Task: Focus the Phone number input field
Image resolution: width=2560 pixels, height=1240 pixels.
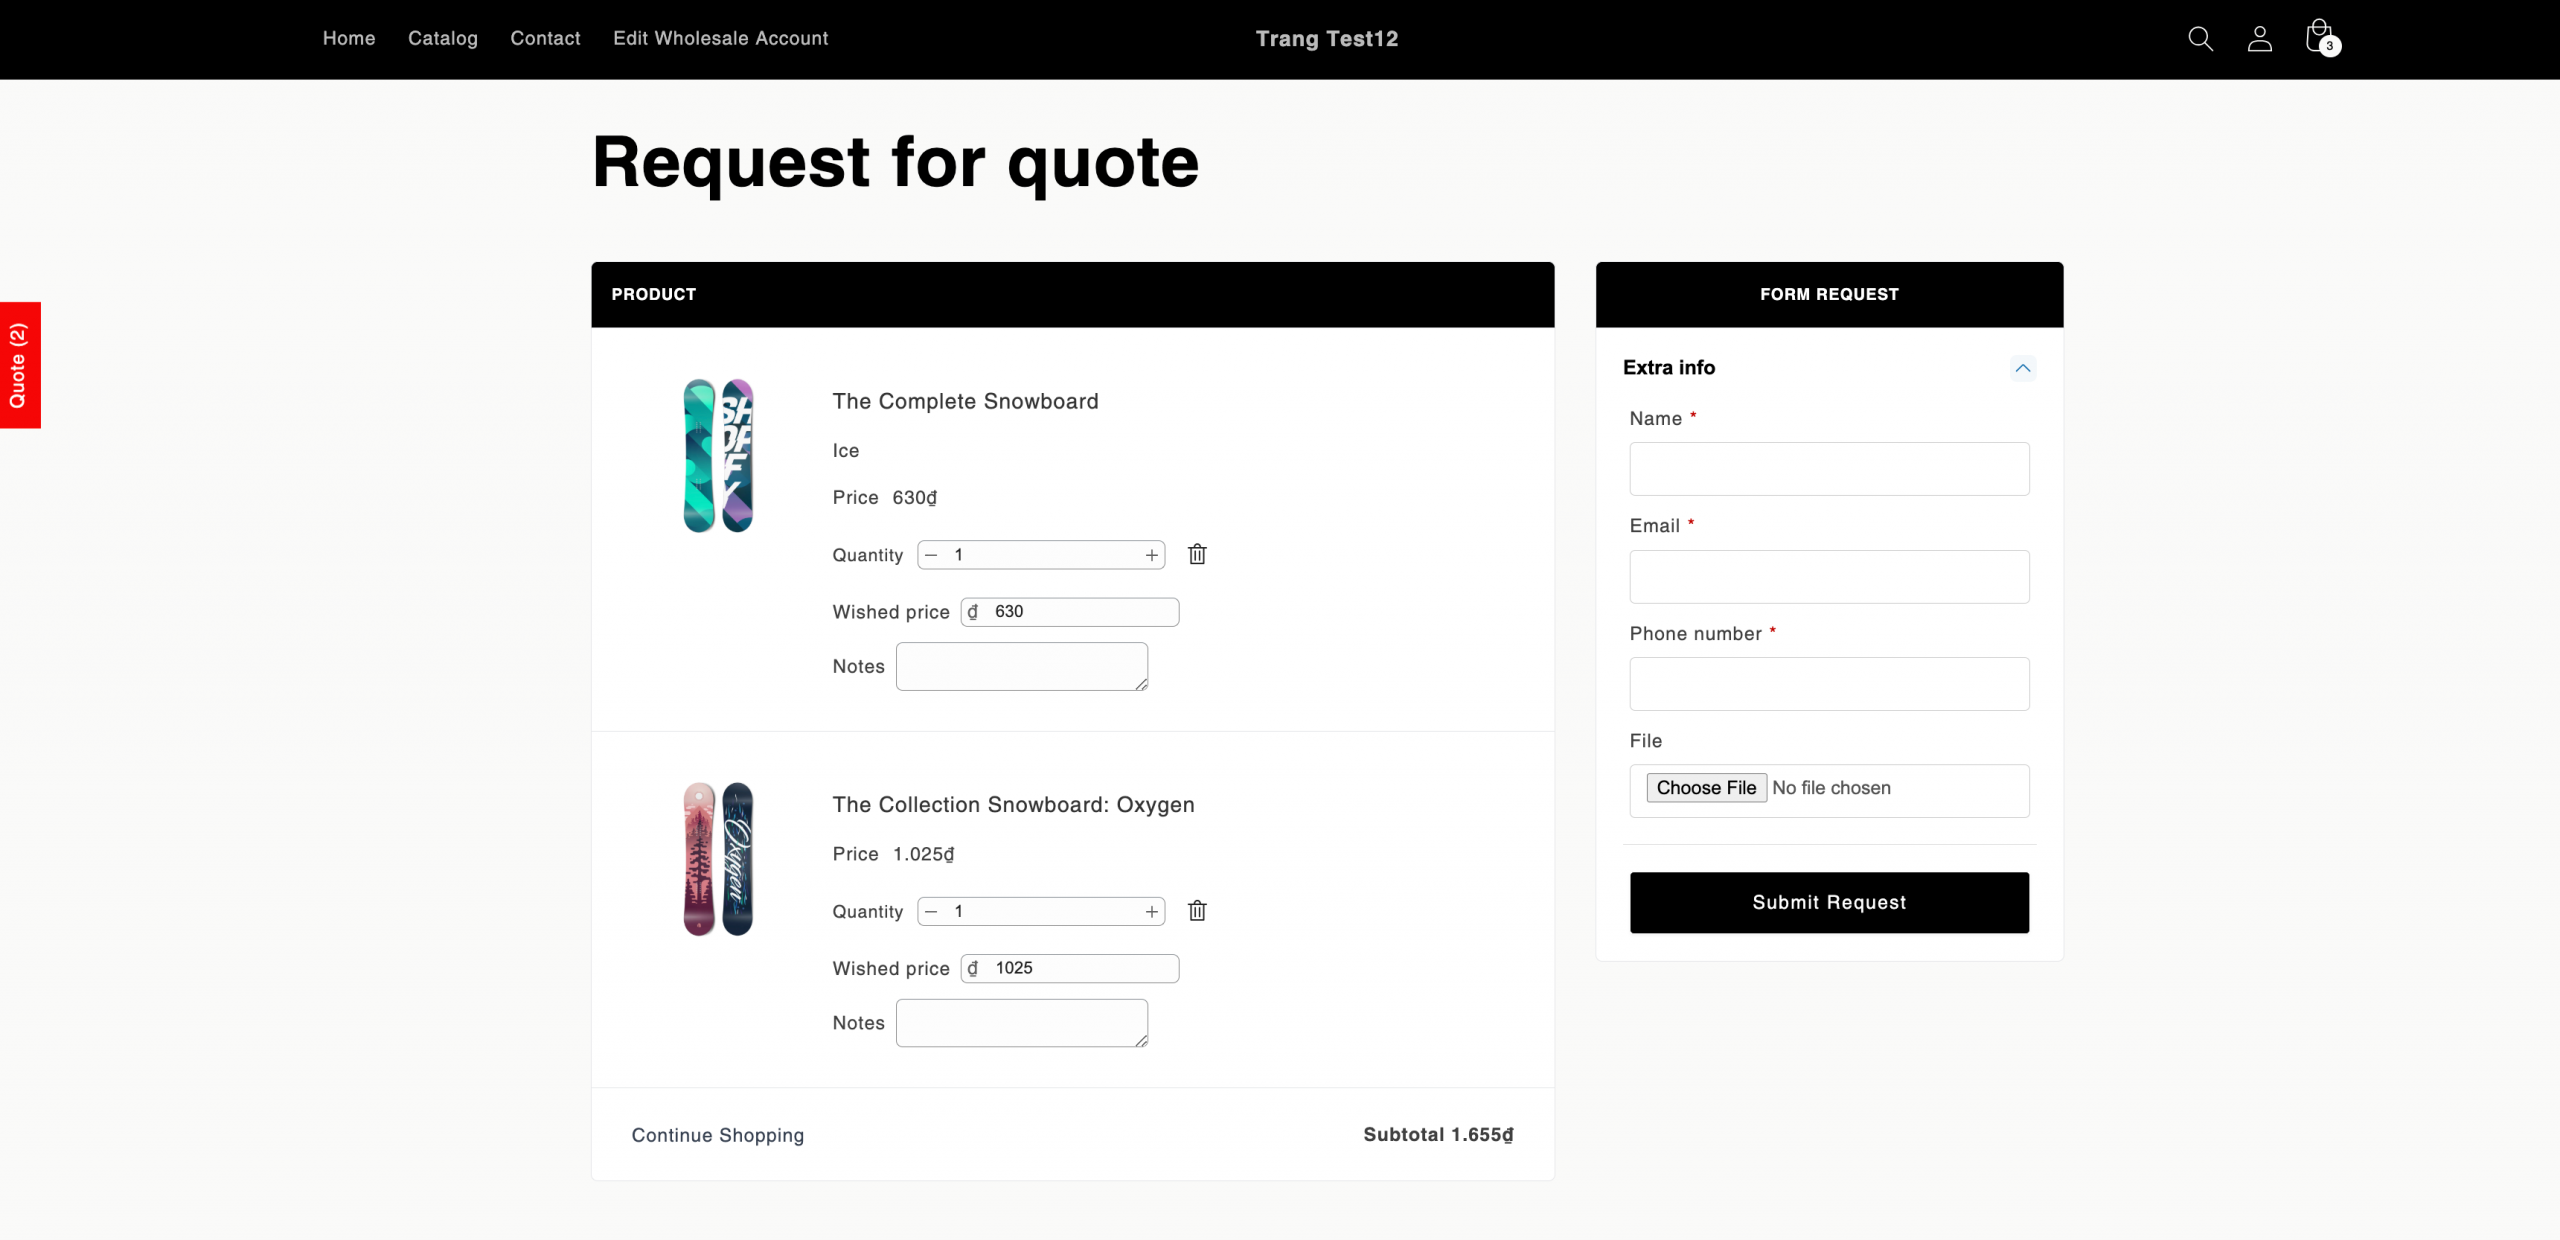Action: click(x=1829, y=684)
